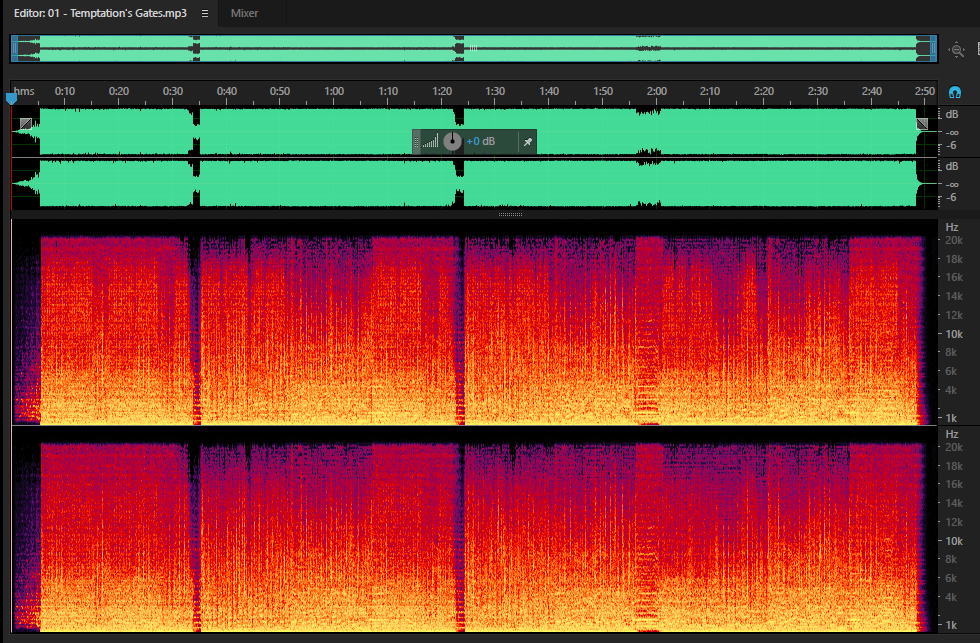
Task: Click the 2:00 mark on the ruler
Action: point(656,91)
